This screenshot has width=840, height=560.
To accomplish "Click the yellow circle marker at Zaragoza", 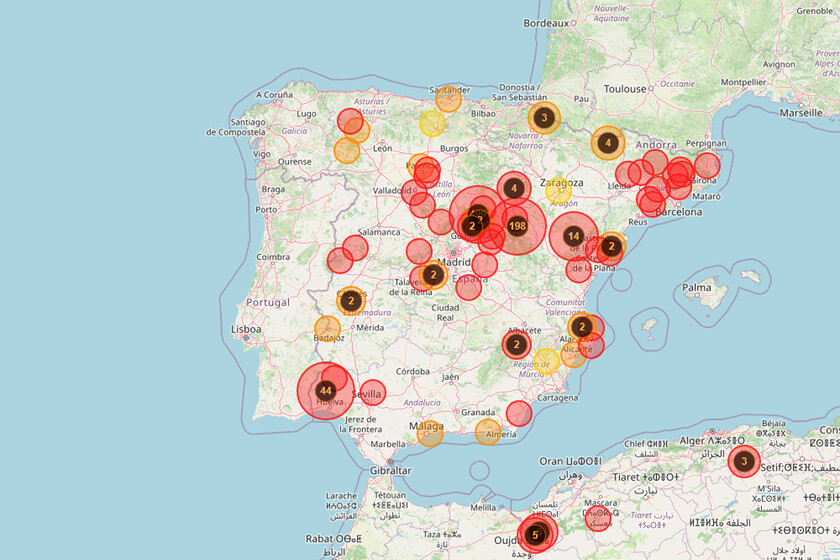I will click(559, 191).
